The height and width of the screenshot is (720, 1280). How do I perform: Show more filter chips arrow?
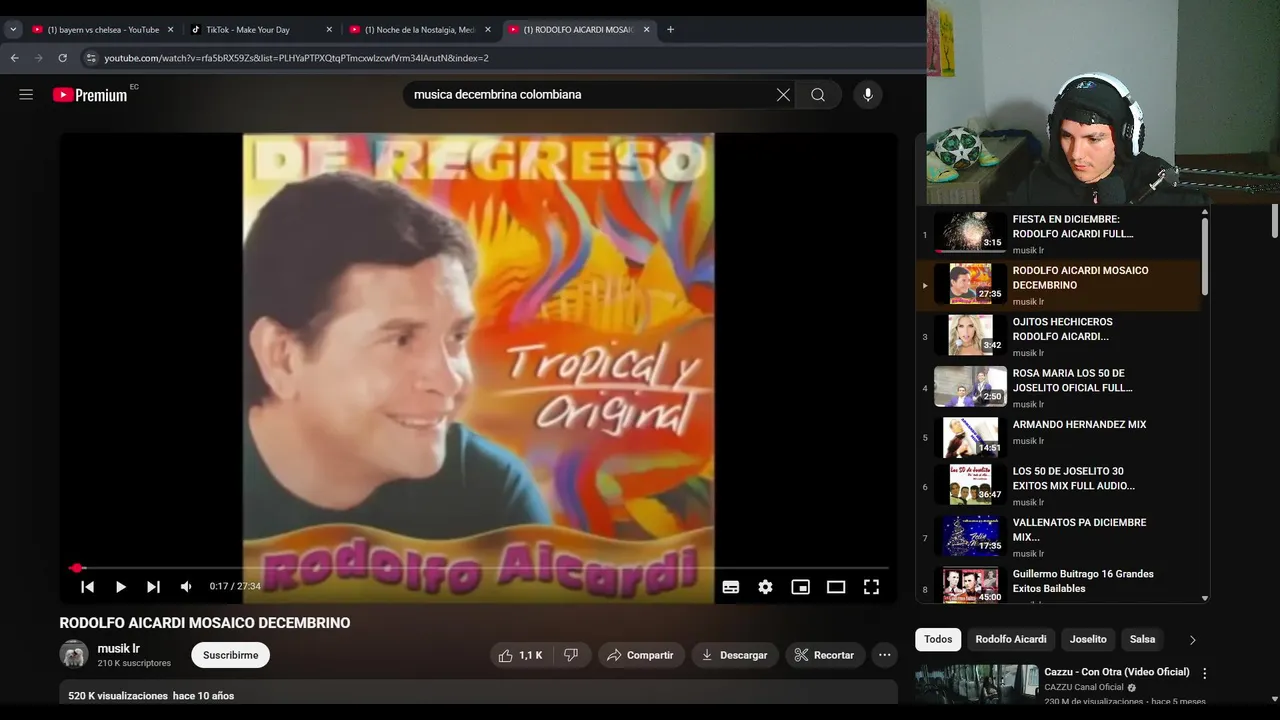pos(1192,640)
